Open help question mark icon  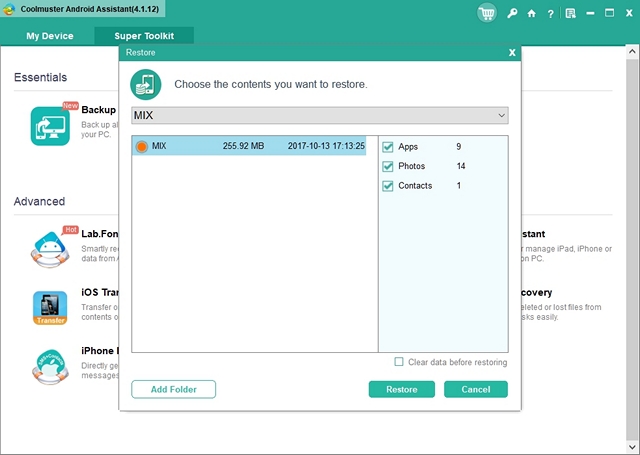coord(549,14)
